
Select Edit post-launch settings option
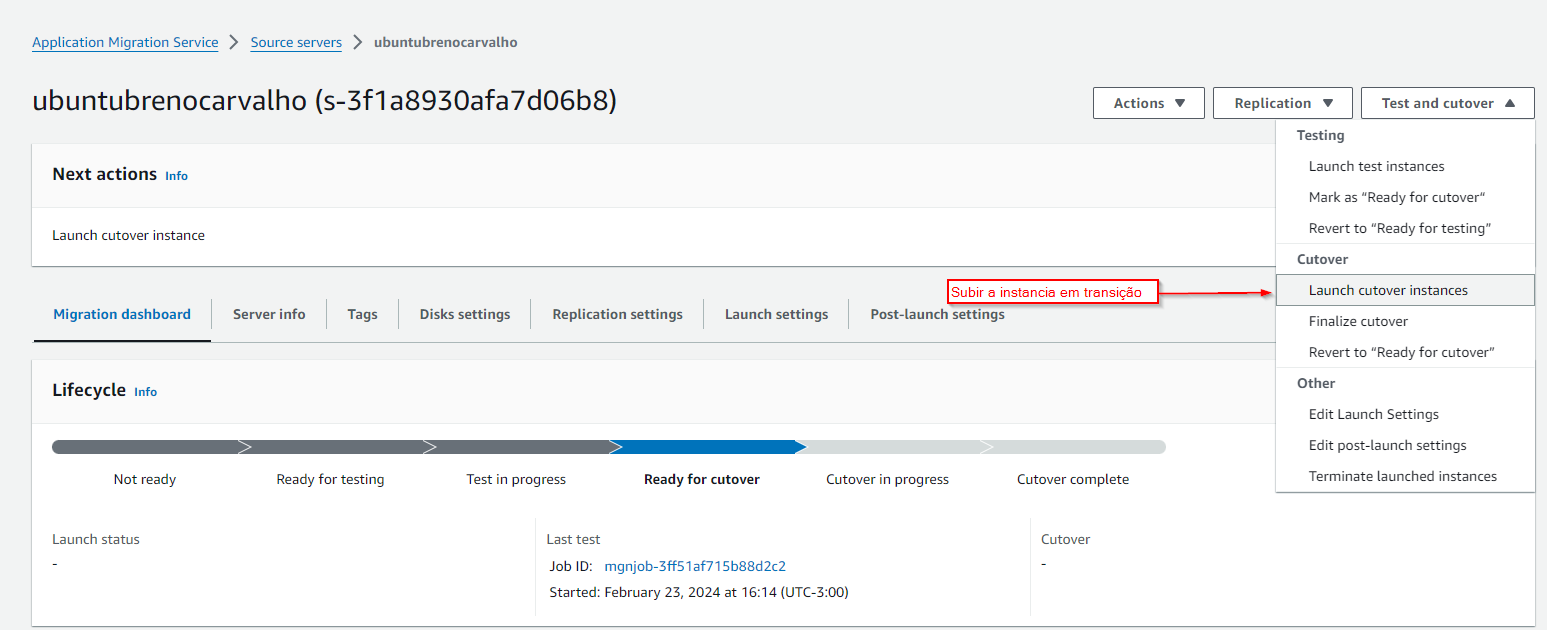tap(1387, 445)
